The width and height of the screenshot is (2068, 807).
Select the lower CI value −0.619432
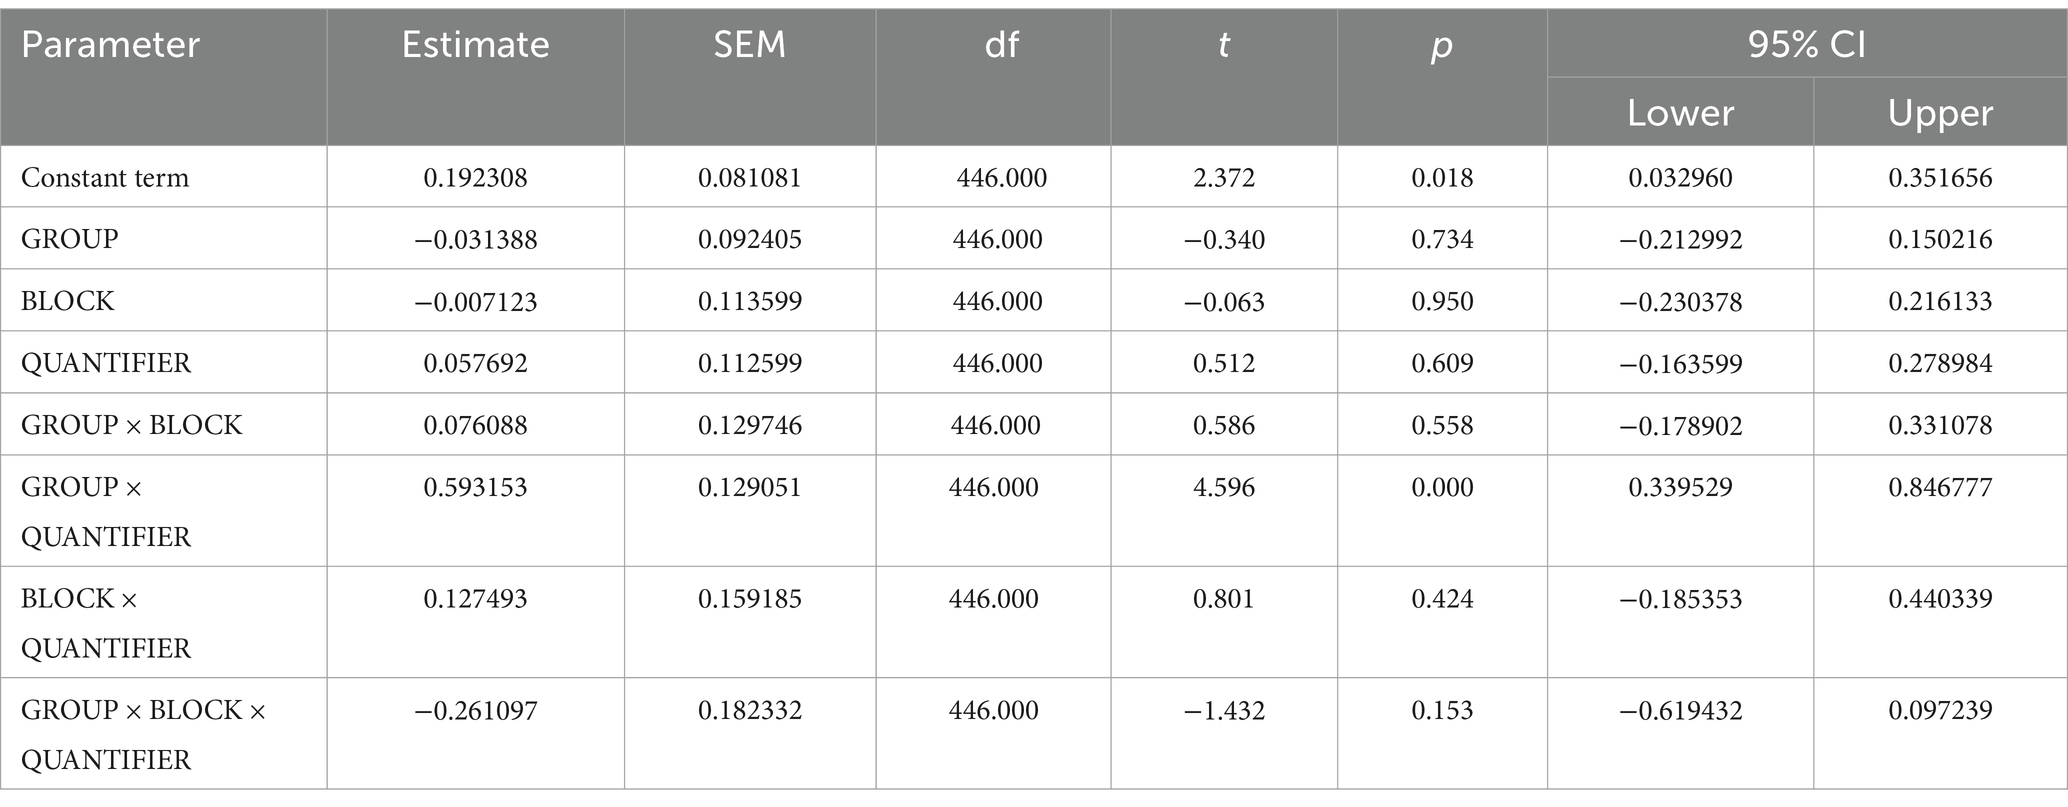point(1680,711)
